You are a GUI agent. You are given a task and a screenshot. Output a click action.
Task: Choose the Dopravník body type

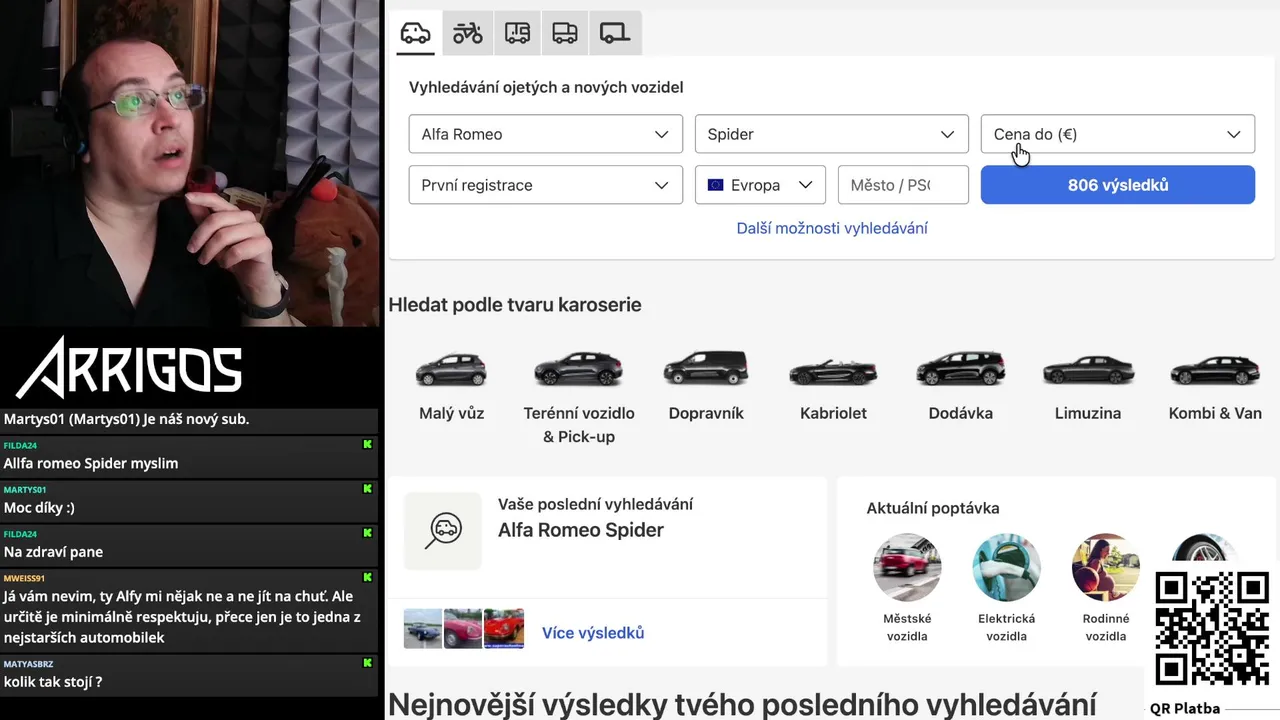tap(706, 385)
